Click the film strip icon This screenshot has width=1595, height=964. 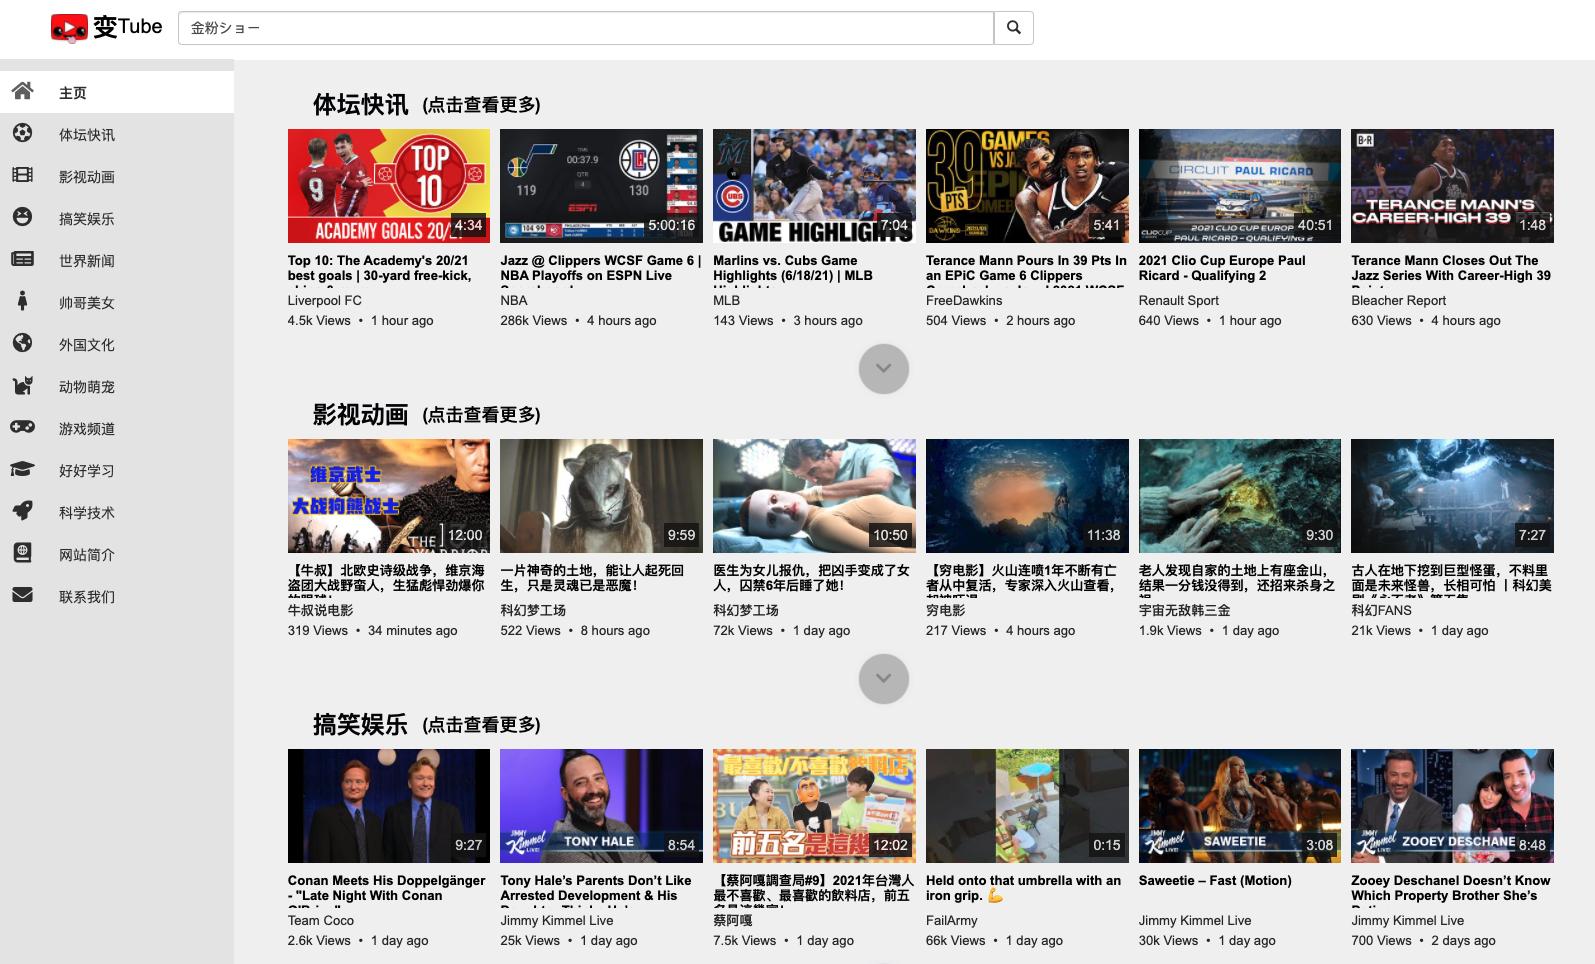point(22,175)
